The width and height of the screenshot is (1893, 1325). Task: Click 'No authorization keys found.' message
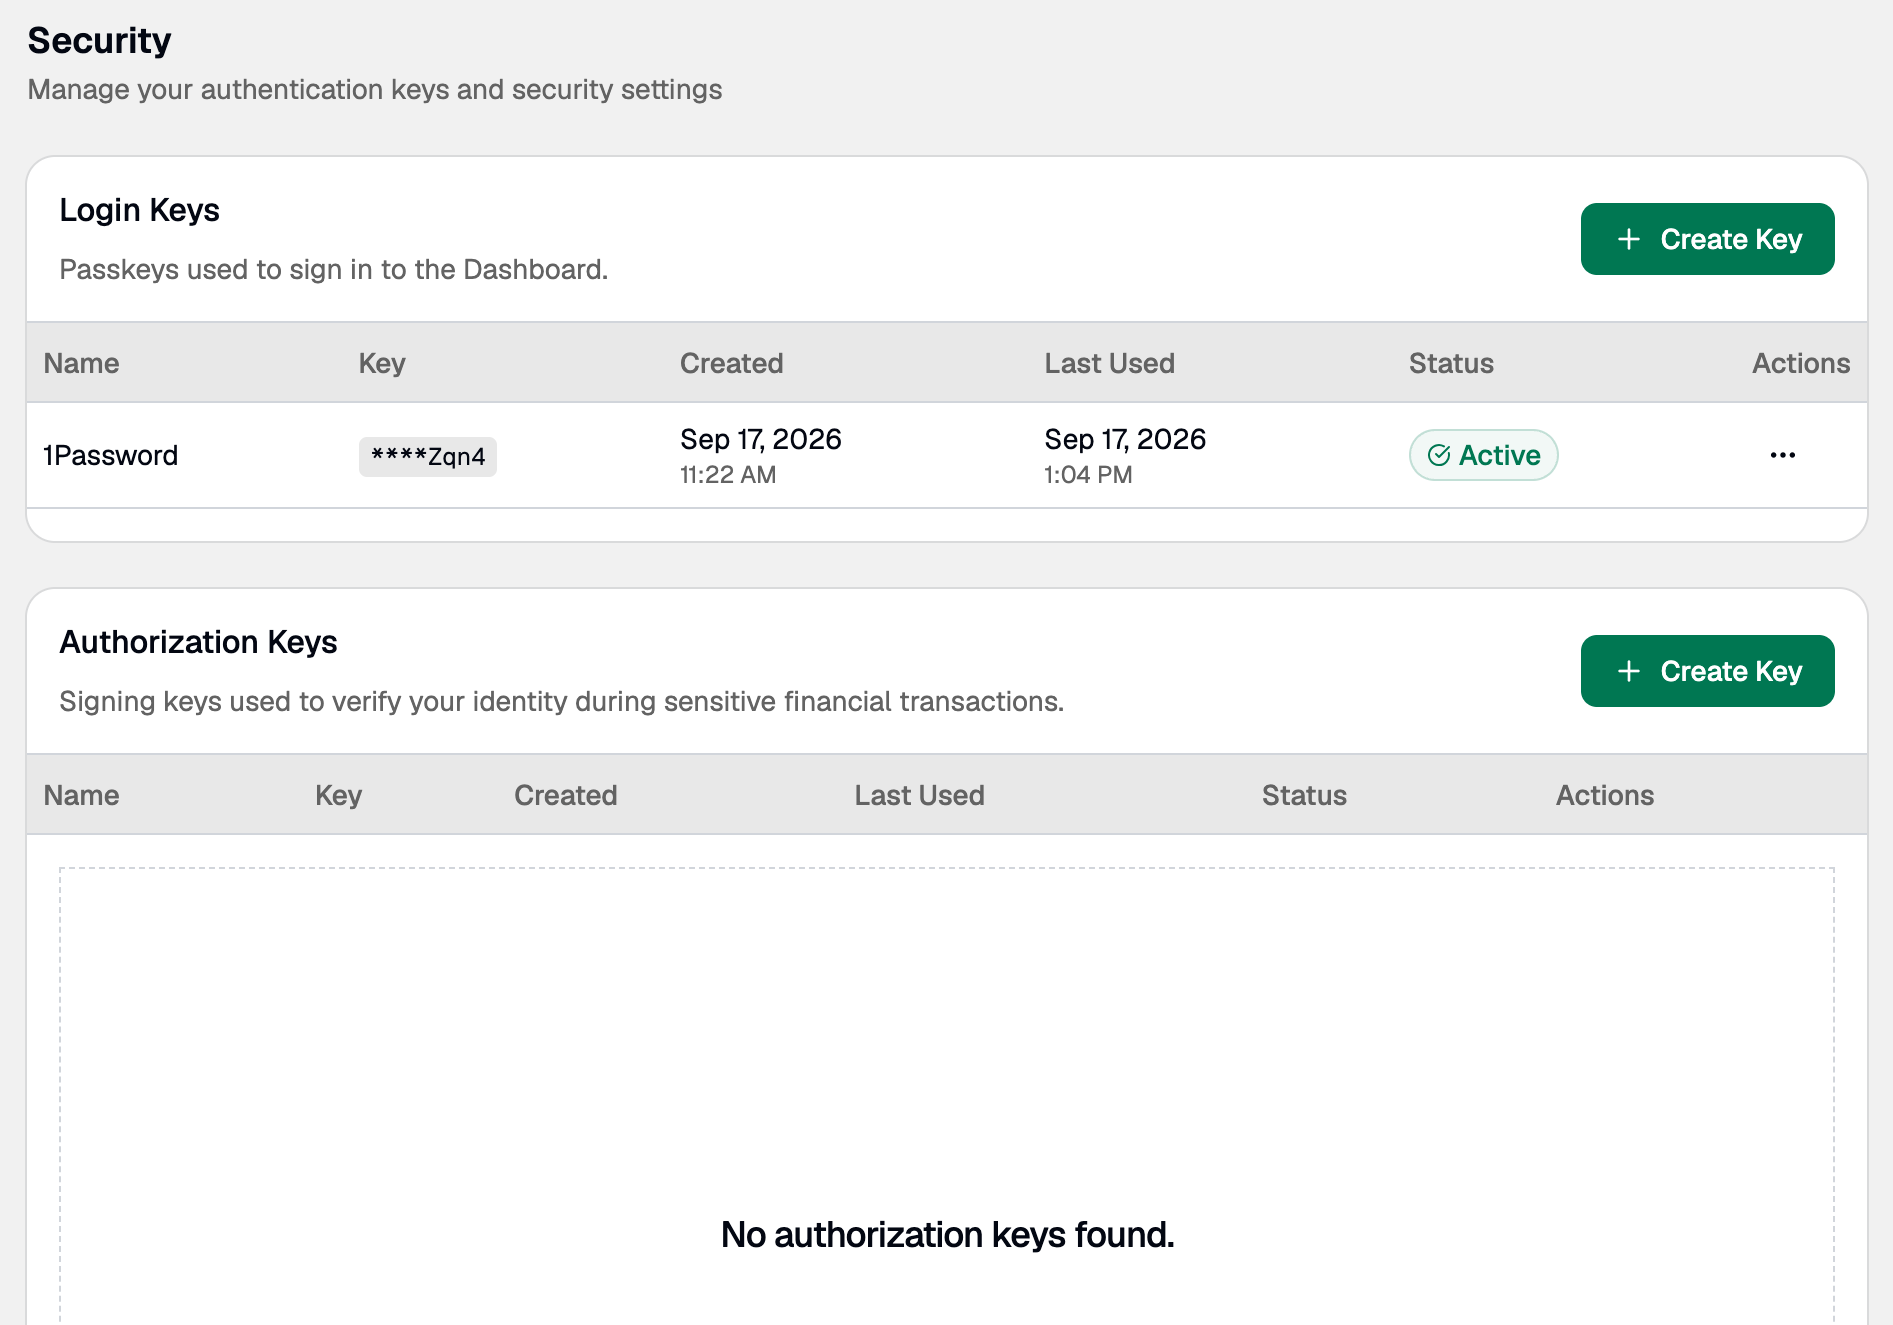(x=947, y=1235)
